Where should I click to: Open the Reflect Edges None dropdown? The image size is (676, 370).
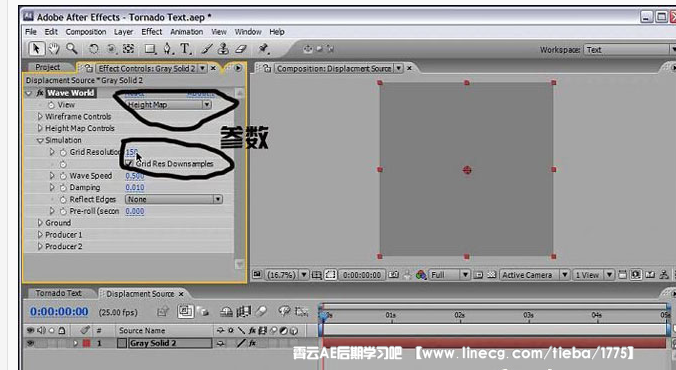[x=174, y=199]
